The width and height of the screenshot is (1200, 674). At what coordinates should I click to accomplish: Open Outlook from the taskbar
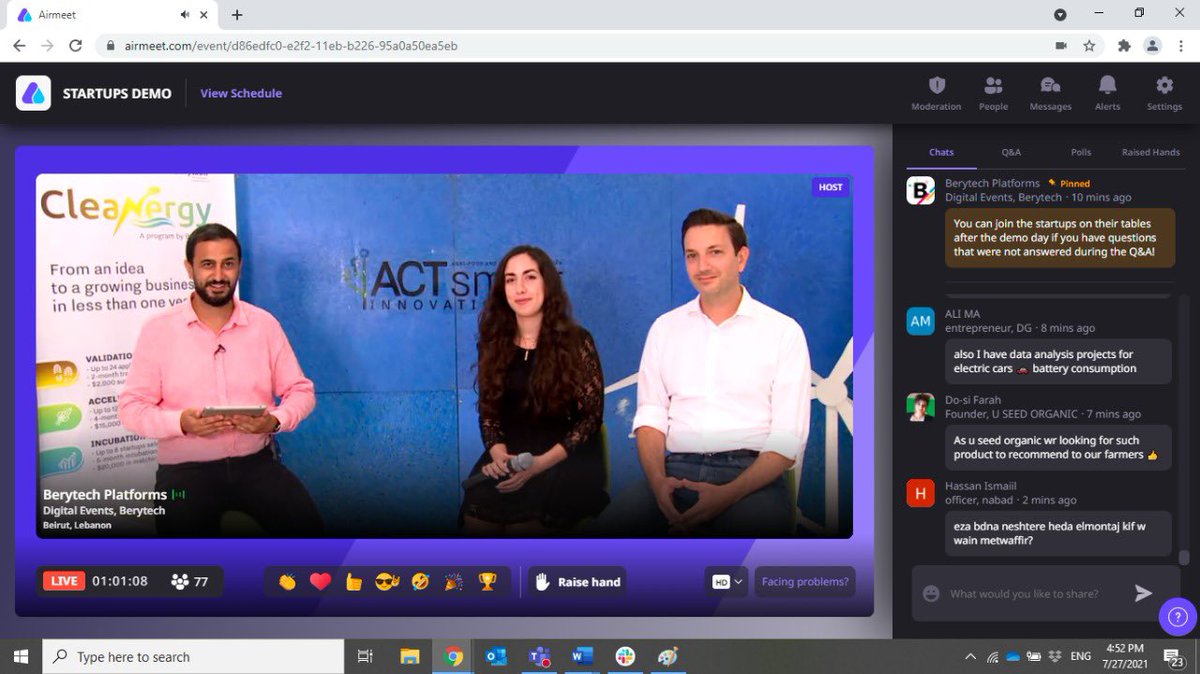496,656
